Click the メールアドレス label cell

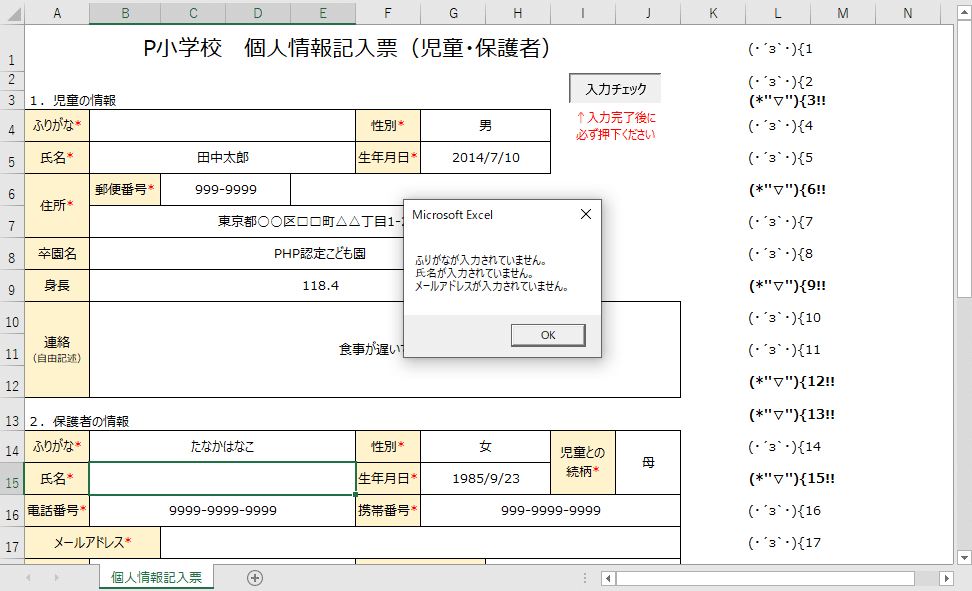click(x=92, y=543)
